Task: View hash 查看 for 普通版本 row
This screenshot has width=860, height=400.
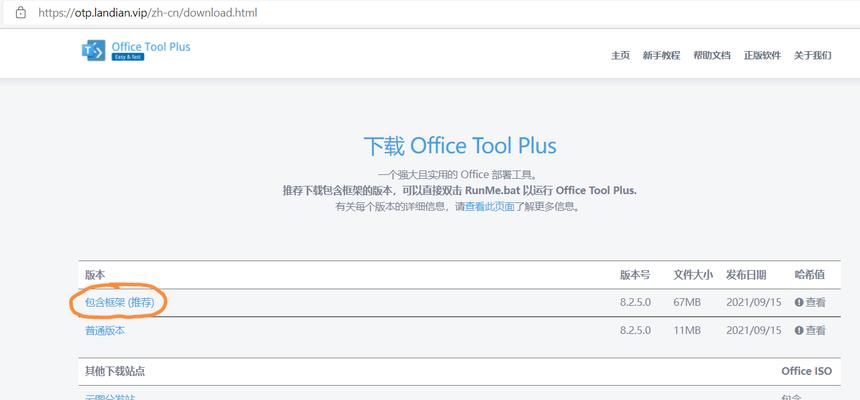Action: 815,330
